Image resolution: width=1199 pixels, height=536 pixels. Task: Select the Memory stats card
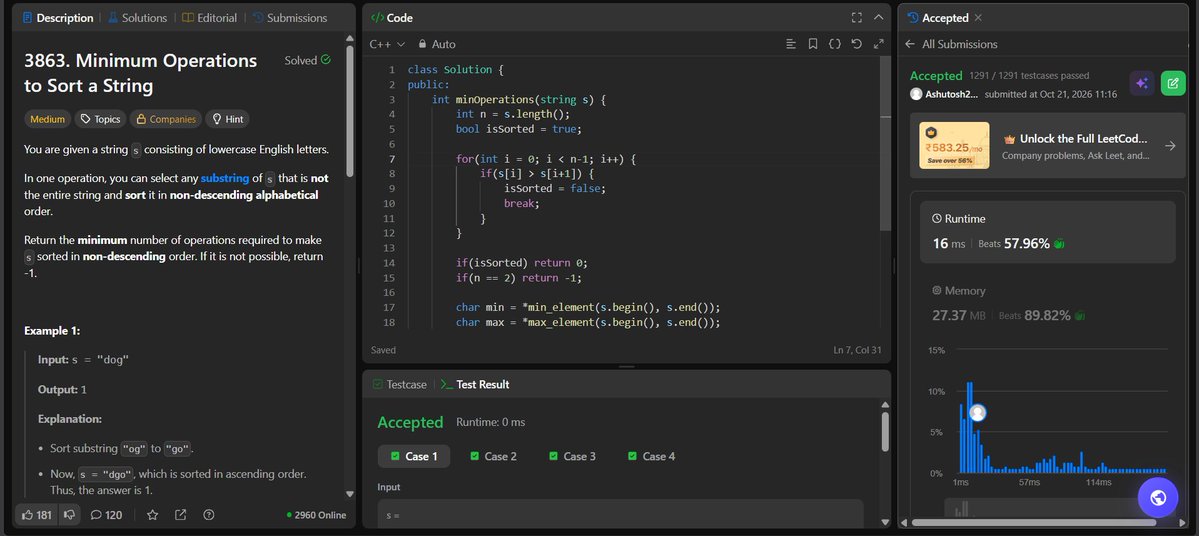(x=1048, y=304)
